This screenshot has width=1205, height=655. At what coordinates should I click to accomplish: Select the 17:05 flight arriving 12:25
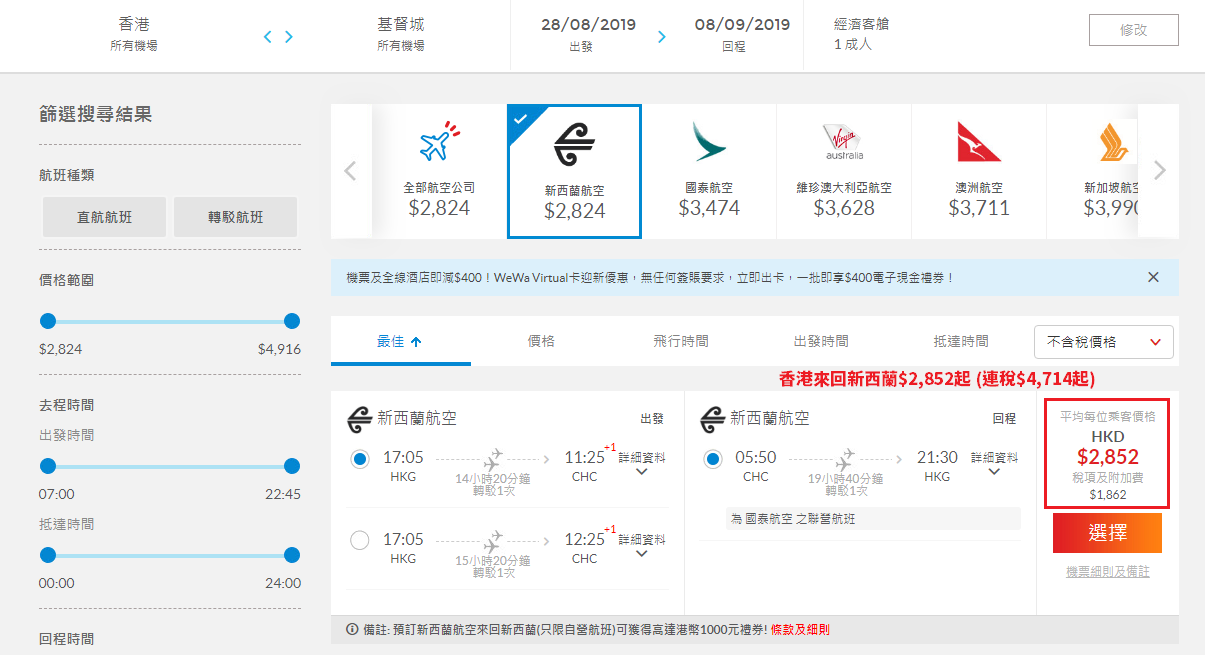pos(360,541)
